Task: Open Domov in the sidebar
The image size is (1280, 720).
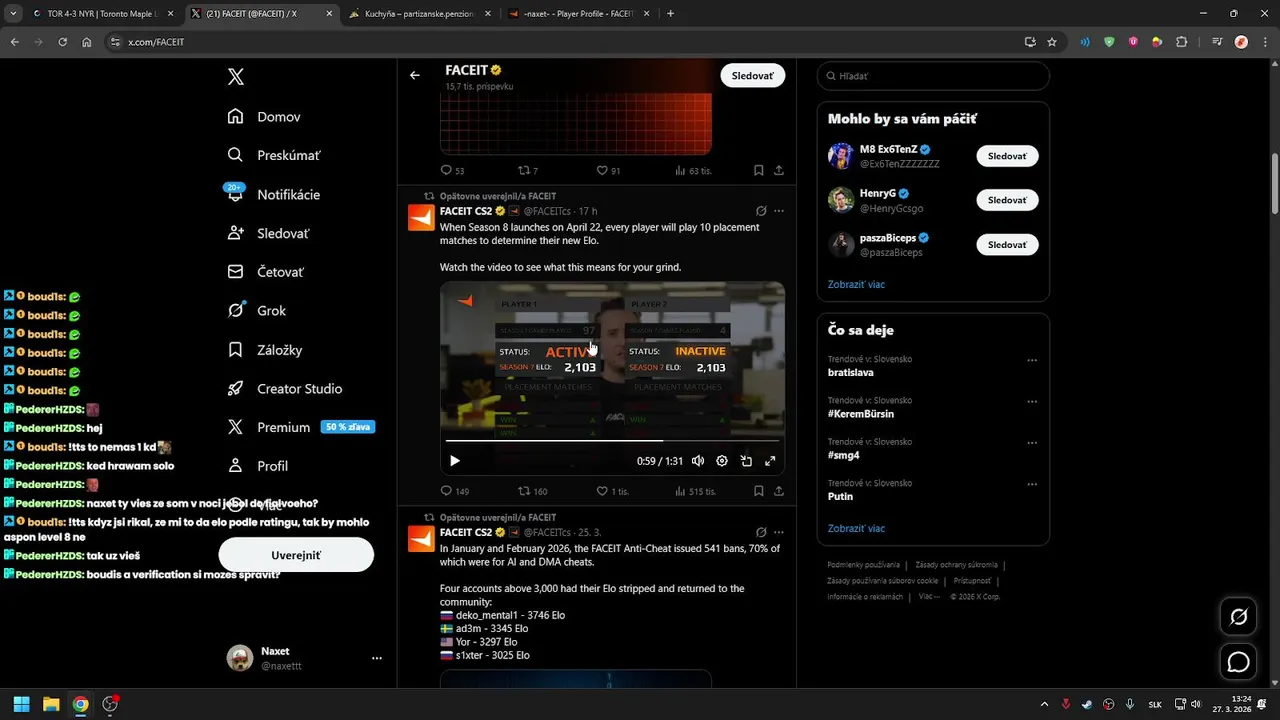Action: 265,117
